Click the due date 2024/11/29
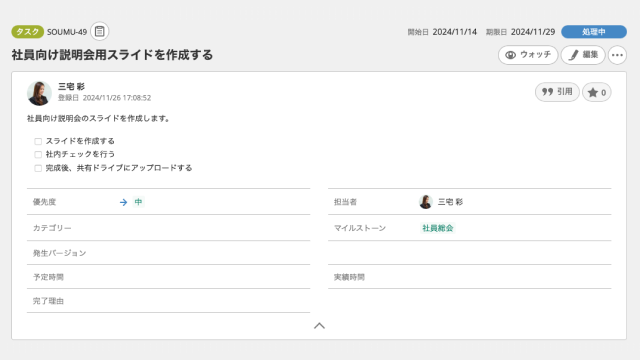Viewport: 640px width, 360px height. pyautogui.click(x=533, y=32)
